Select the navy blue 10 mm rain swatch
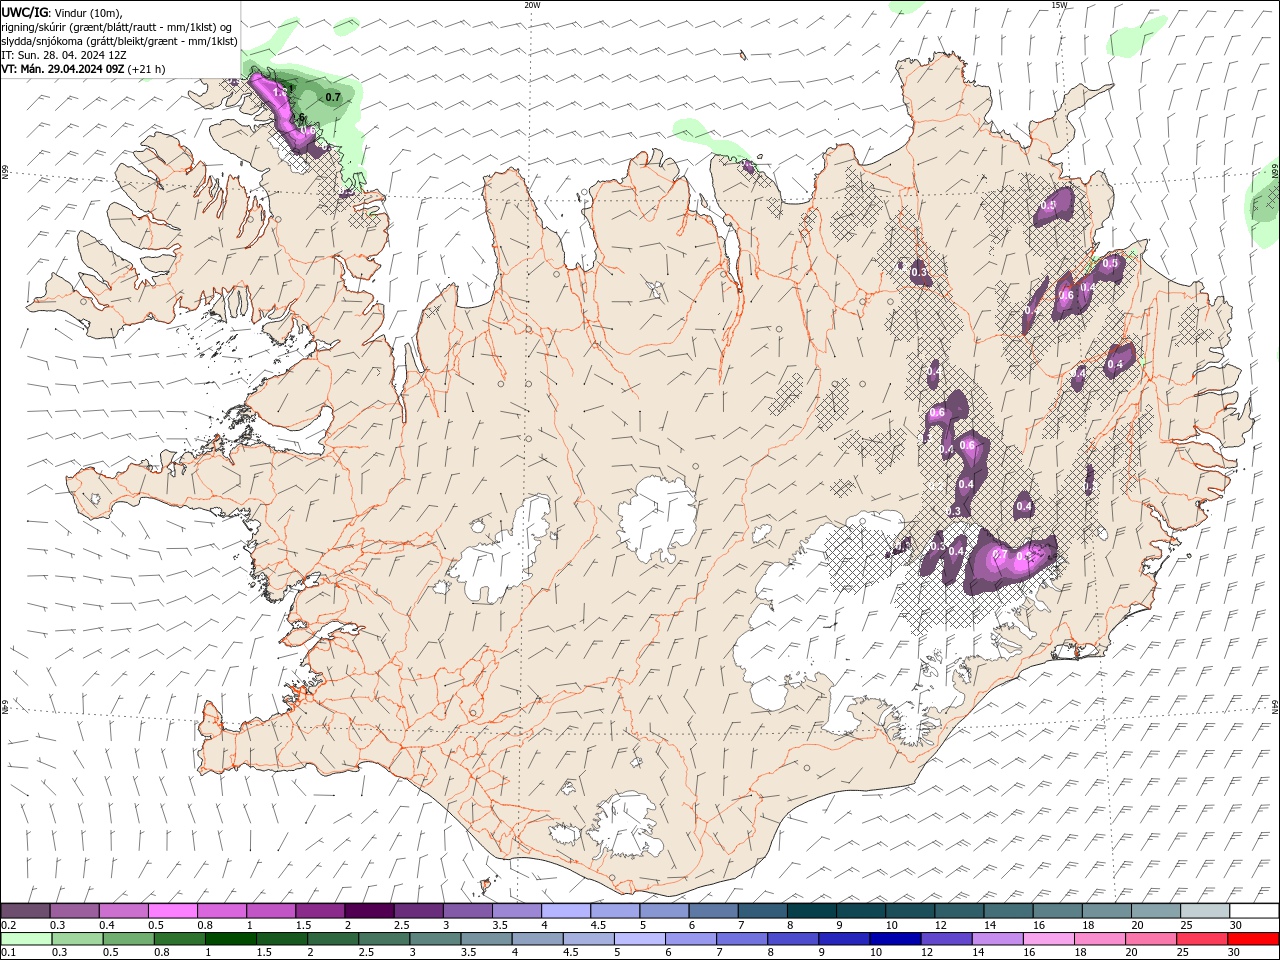This screenshot has height=960, width=1280. (x=894, y=939)
